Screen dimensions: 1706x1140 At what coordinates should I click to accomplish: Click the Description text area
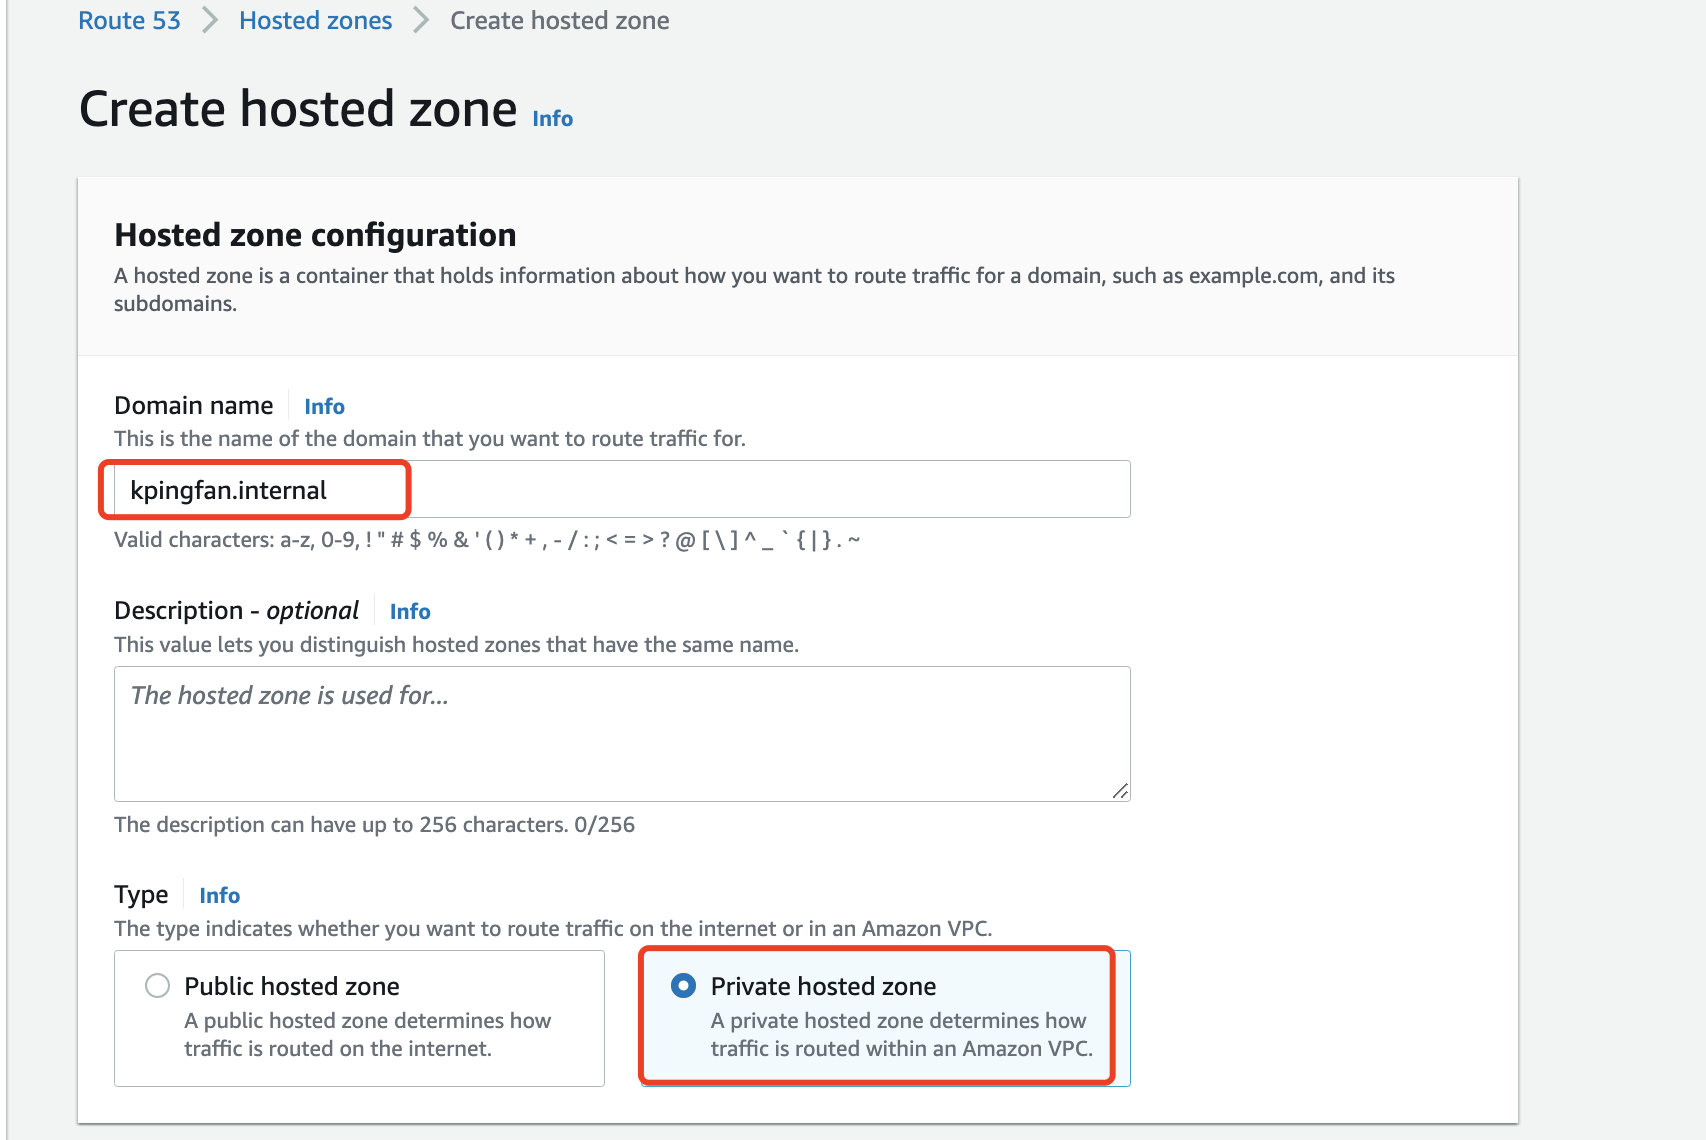click(622, 734)
